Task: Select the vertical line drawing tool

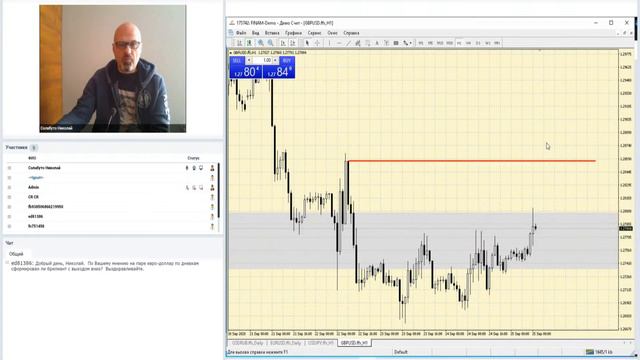Action: coord(329,43)
